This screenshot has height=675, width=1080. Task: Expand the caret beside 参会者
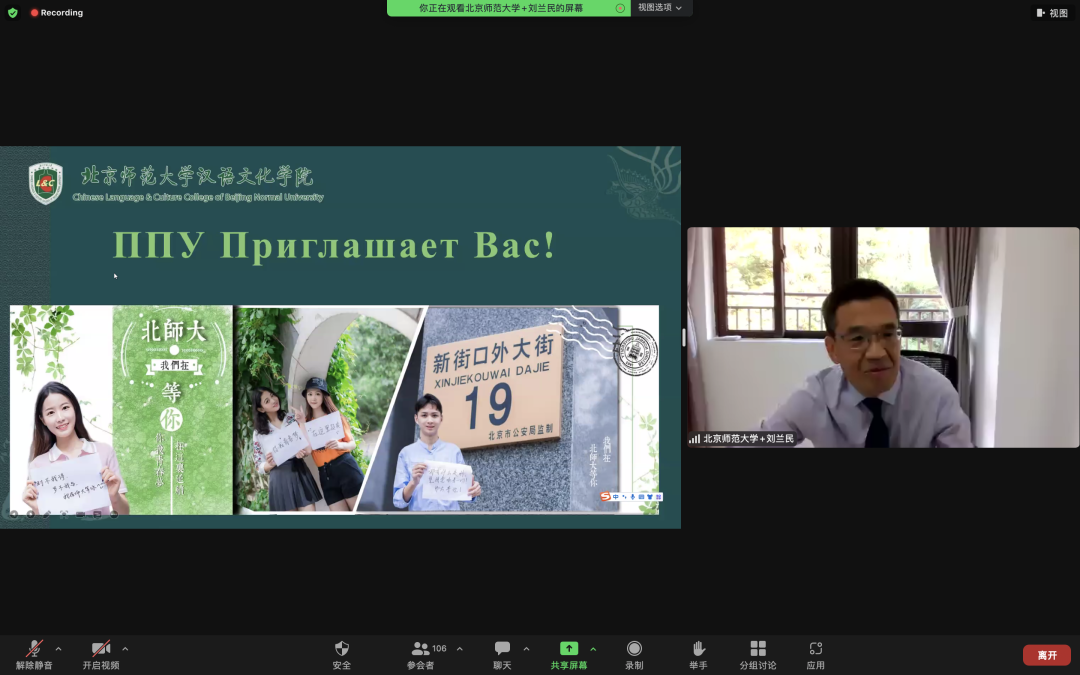[459, 649]
